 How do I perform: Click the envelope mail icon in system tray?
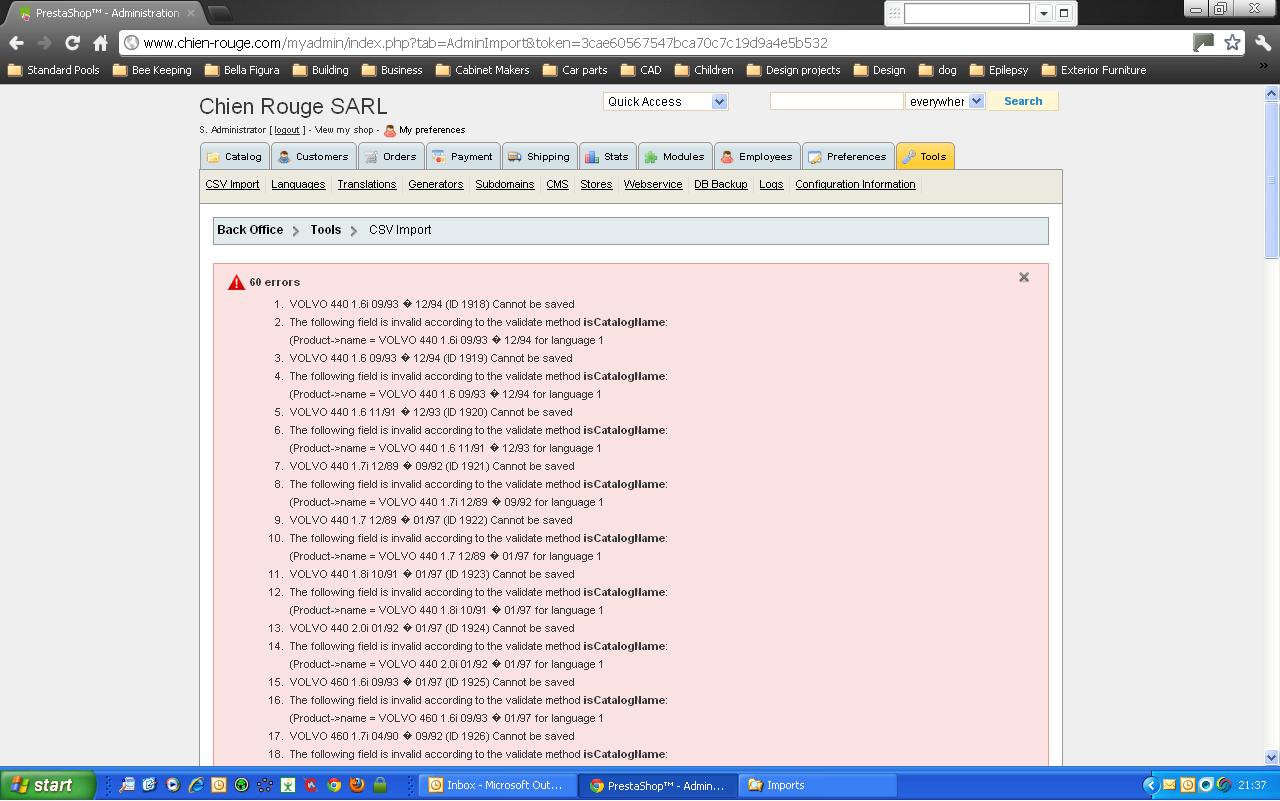[x=1169, y=785]
